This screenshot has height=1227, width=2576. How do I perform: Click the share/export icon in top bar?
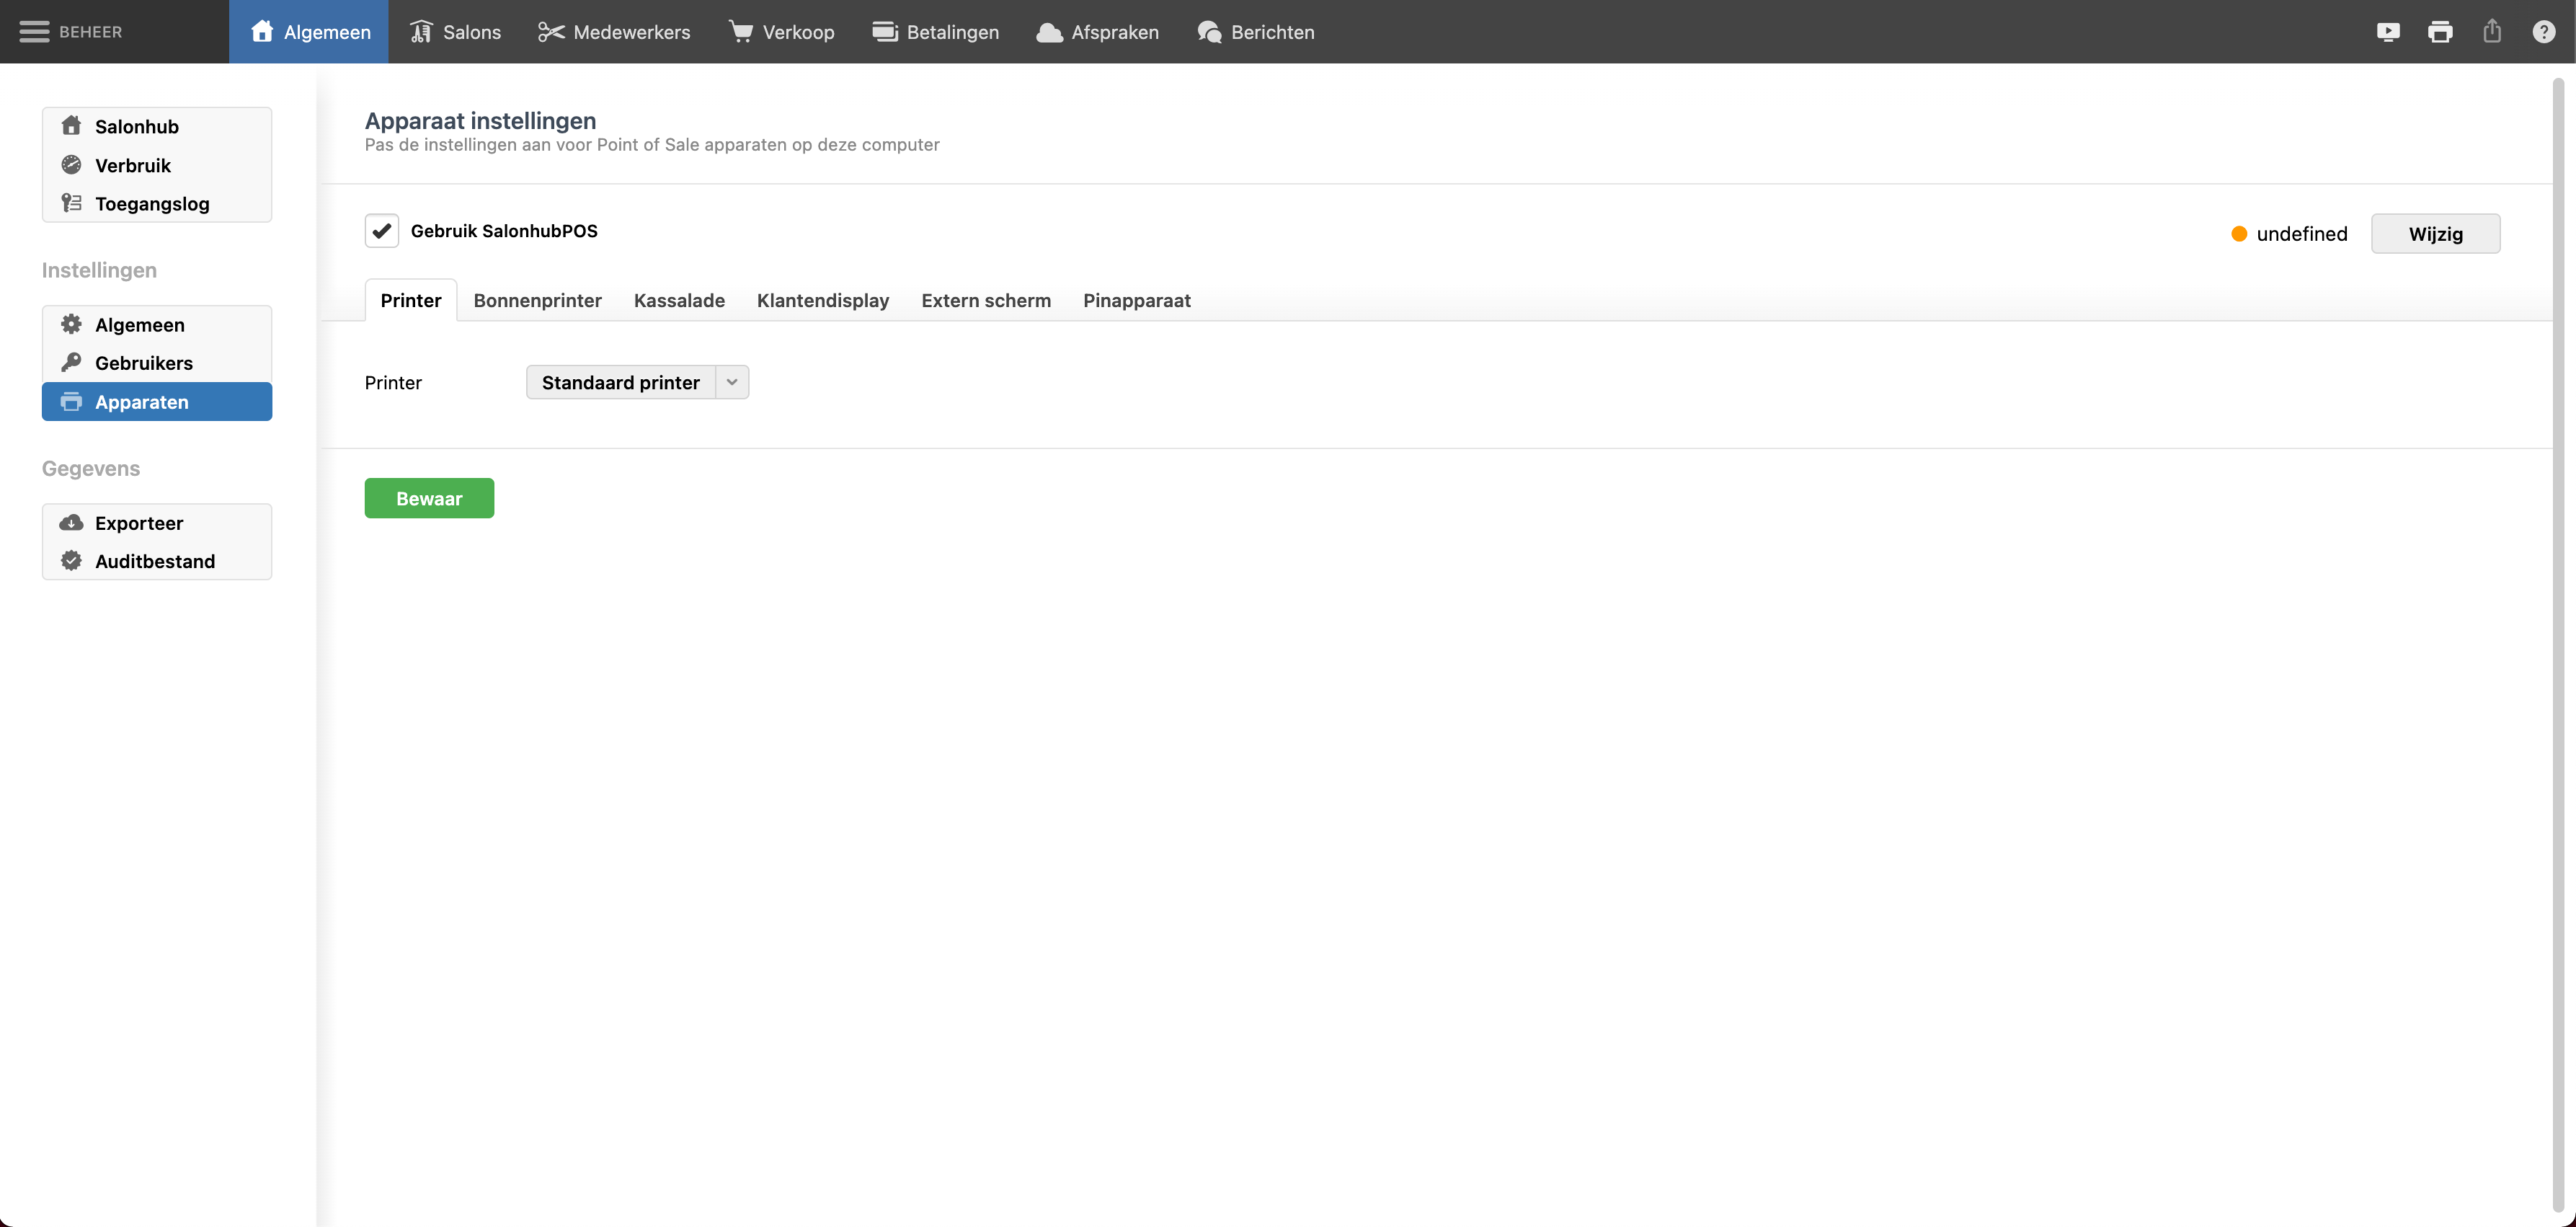click(x=2492, y=32)
